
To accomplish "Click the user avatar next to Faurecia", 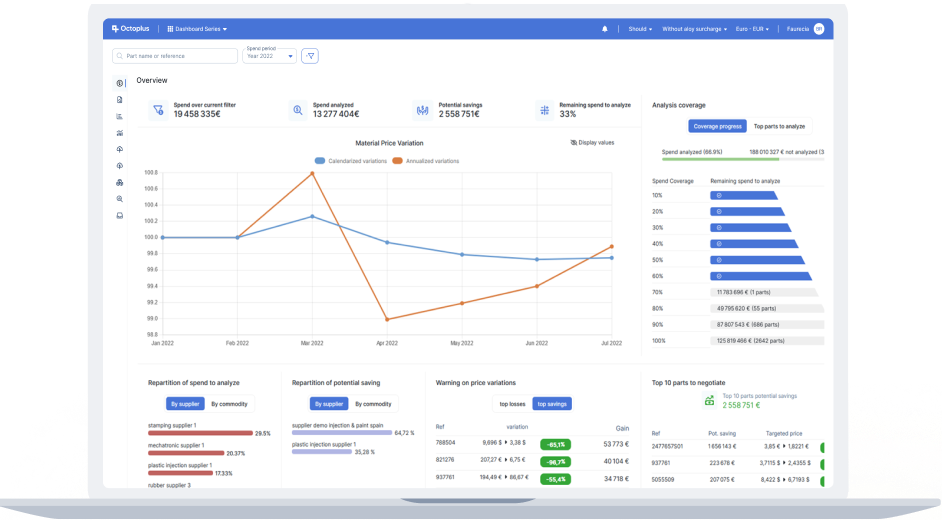I will click(819, 29).
